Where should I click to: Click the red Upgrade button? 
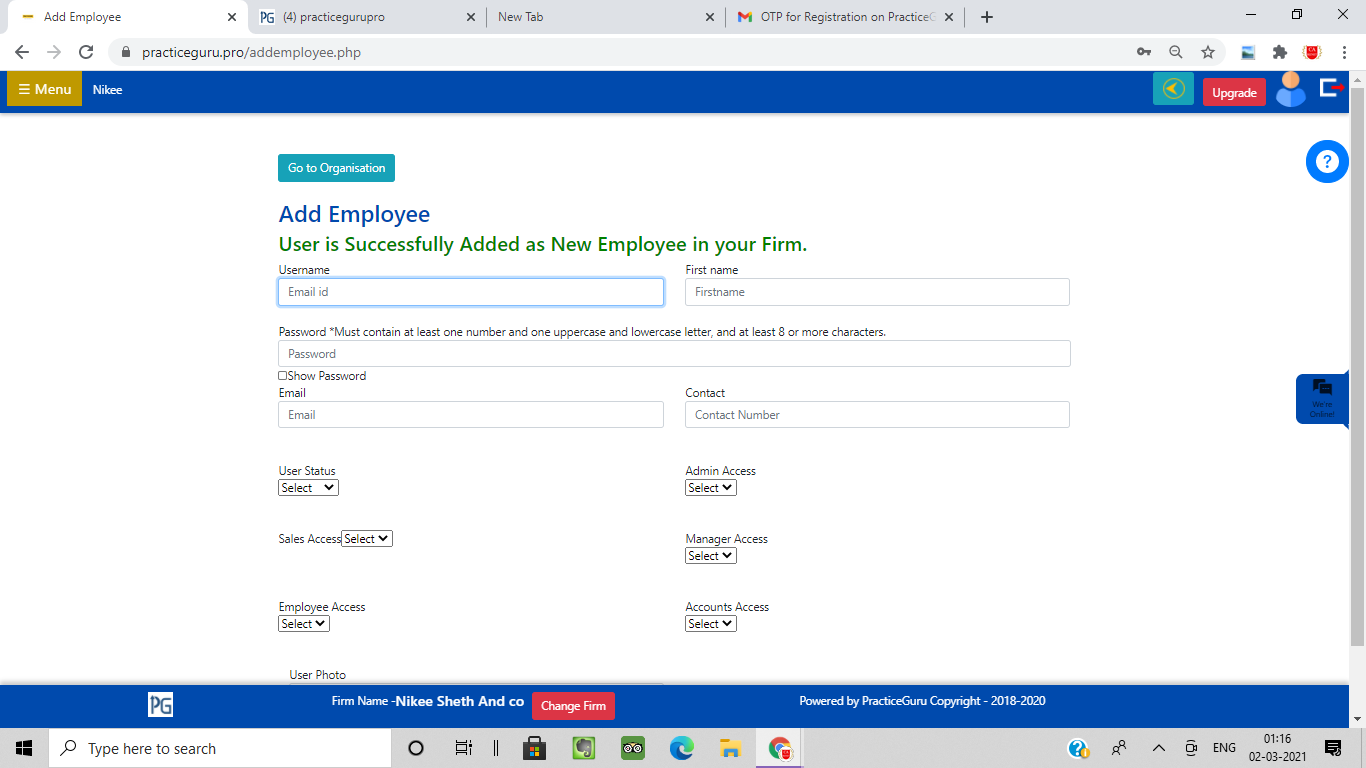click(1234, 92)
